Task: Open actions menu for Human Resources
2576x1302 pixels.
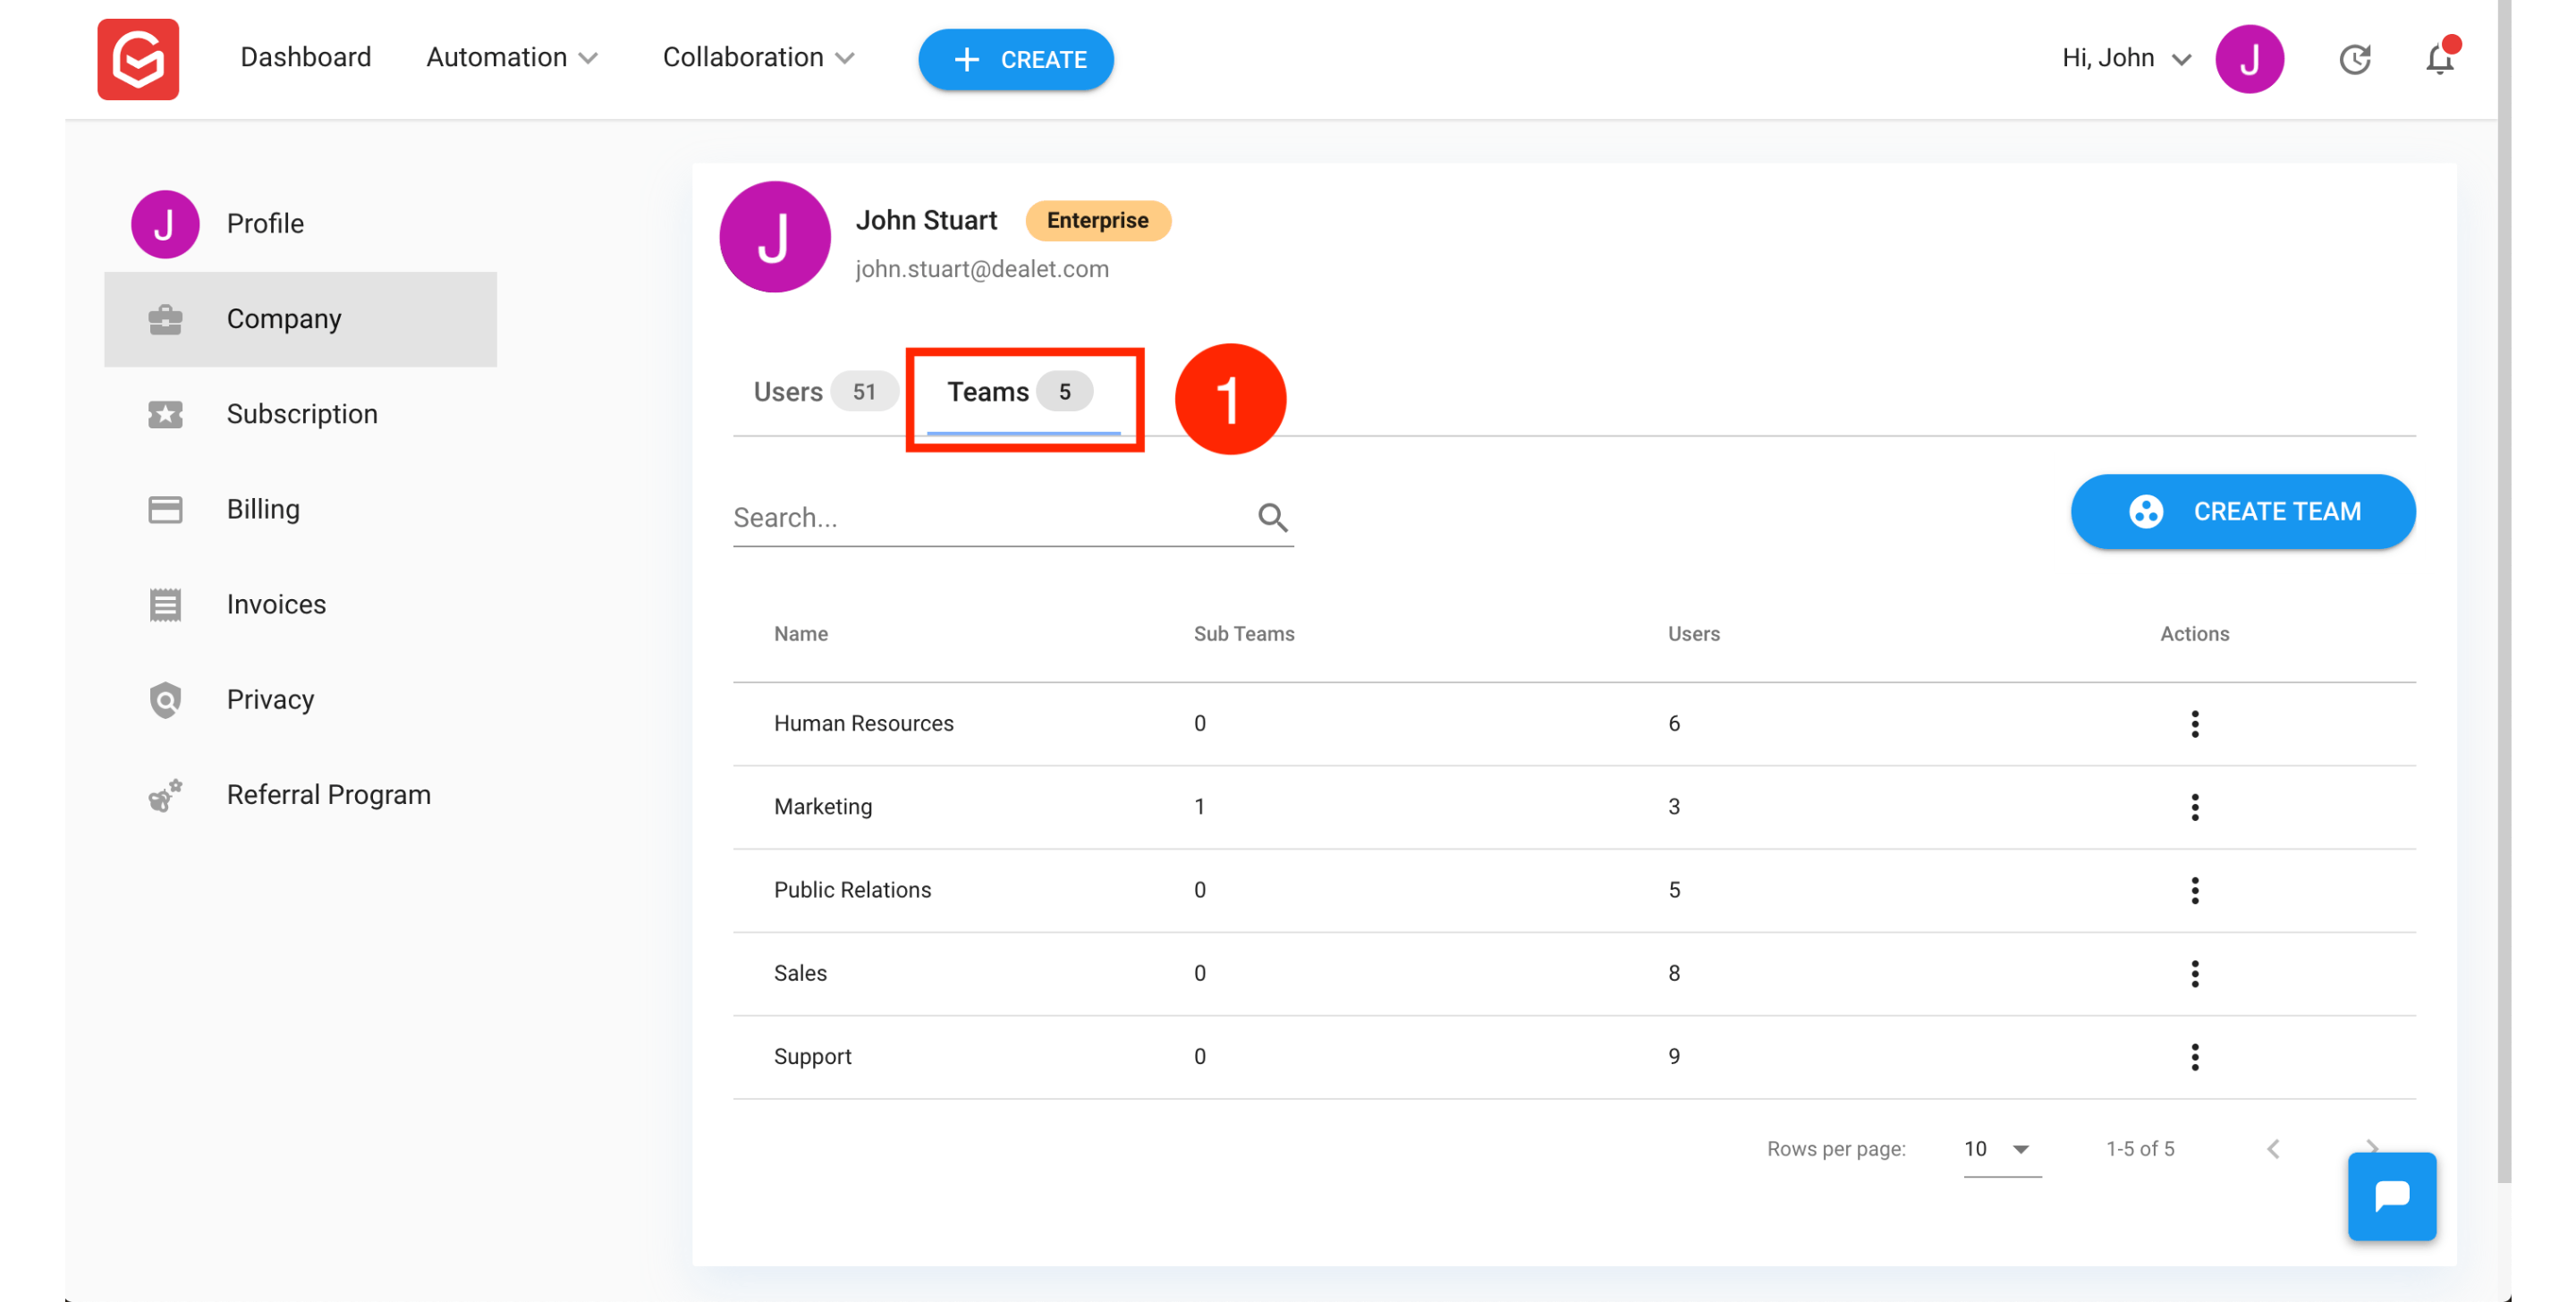Action: click(x=2194, y=724)
